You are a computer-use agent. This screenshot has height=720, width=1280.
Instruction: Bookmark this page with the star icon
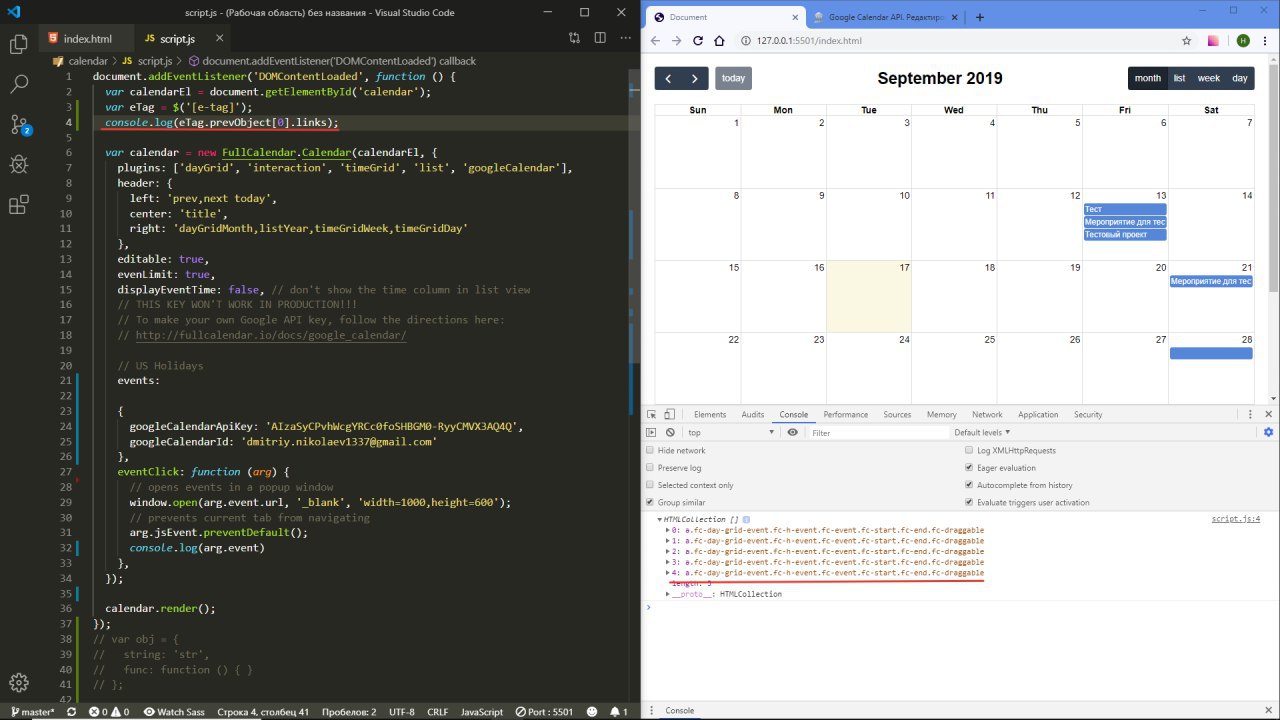[1186, 41]
